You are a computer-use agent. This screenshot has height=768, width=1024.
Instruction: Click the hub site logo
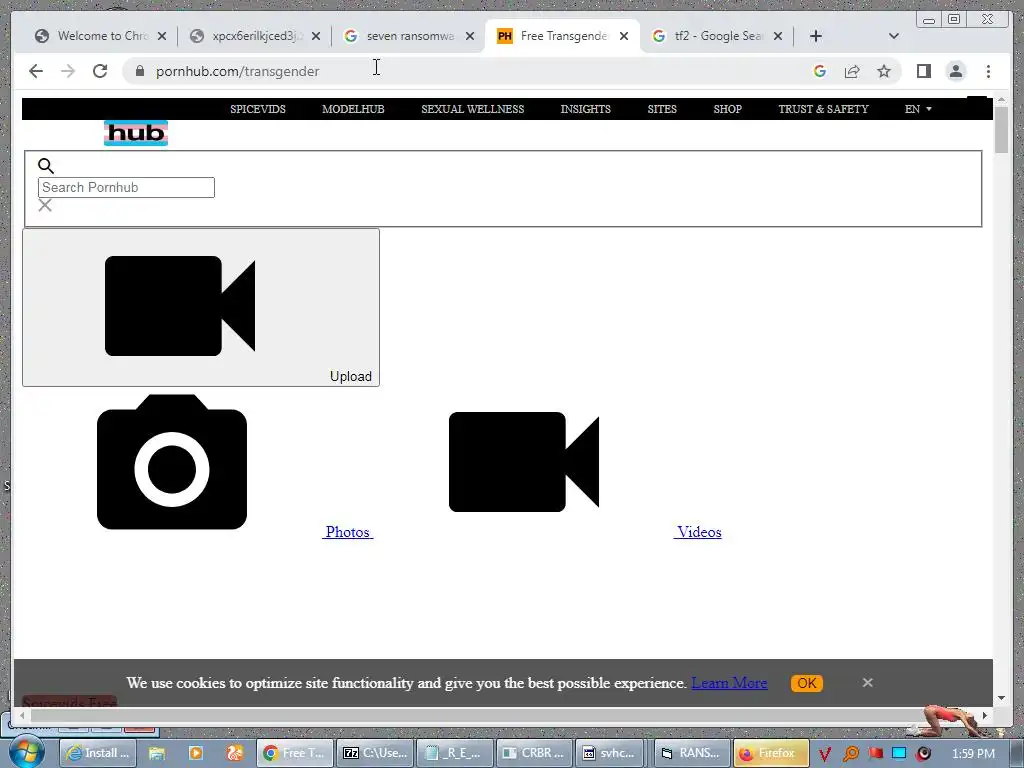pyautogui.click(x=136, y=133)
